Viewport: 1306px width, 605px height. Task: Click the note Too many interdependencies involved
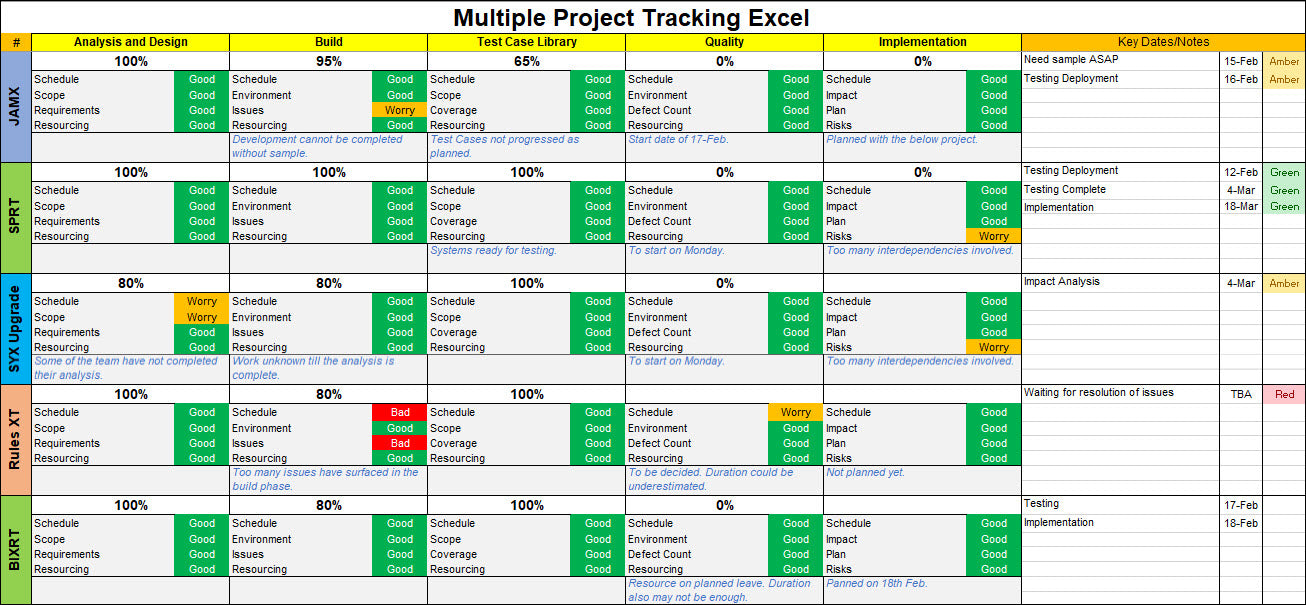point(920,250)
